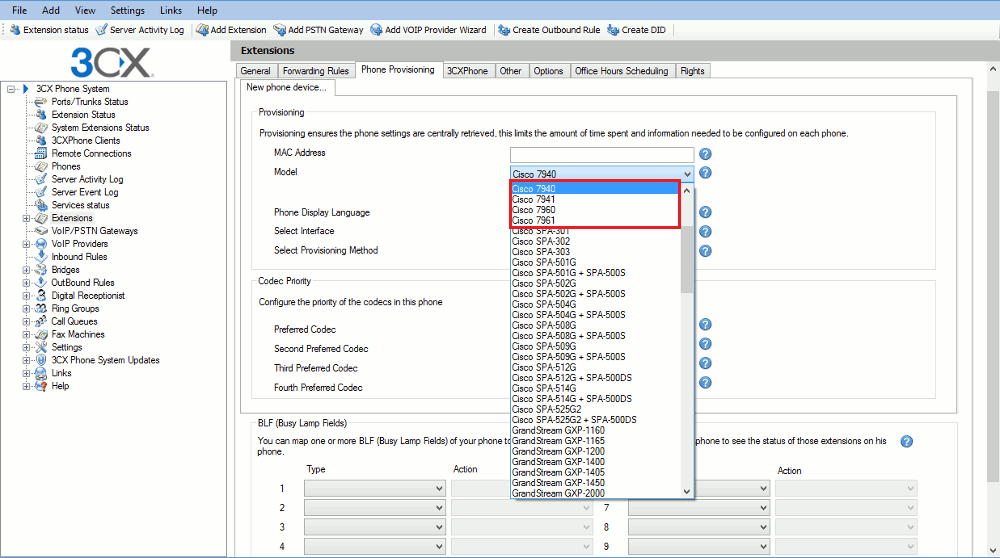The height and width of the screenshot is (558, 1000).
Task: Select 3CXPhone Clients tree icon
Action: click(x=41, y=140)
